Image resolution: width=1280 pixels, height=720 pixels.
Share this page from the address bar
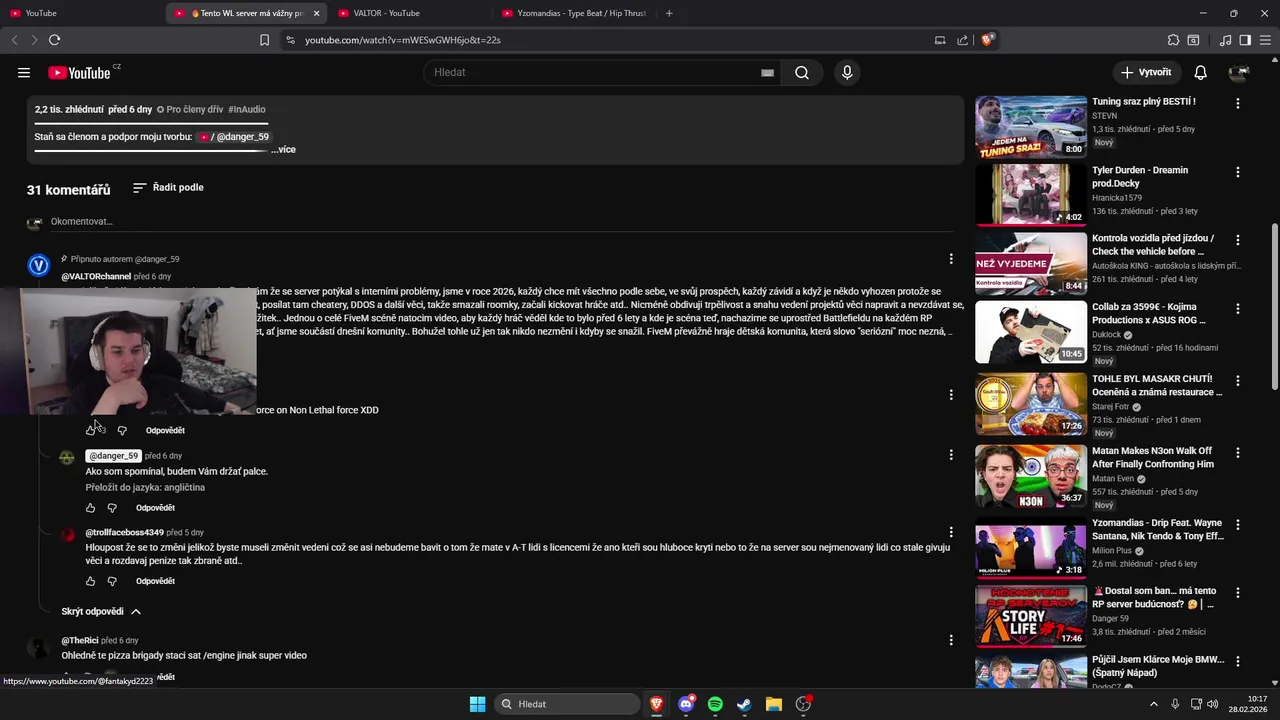962,40
